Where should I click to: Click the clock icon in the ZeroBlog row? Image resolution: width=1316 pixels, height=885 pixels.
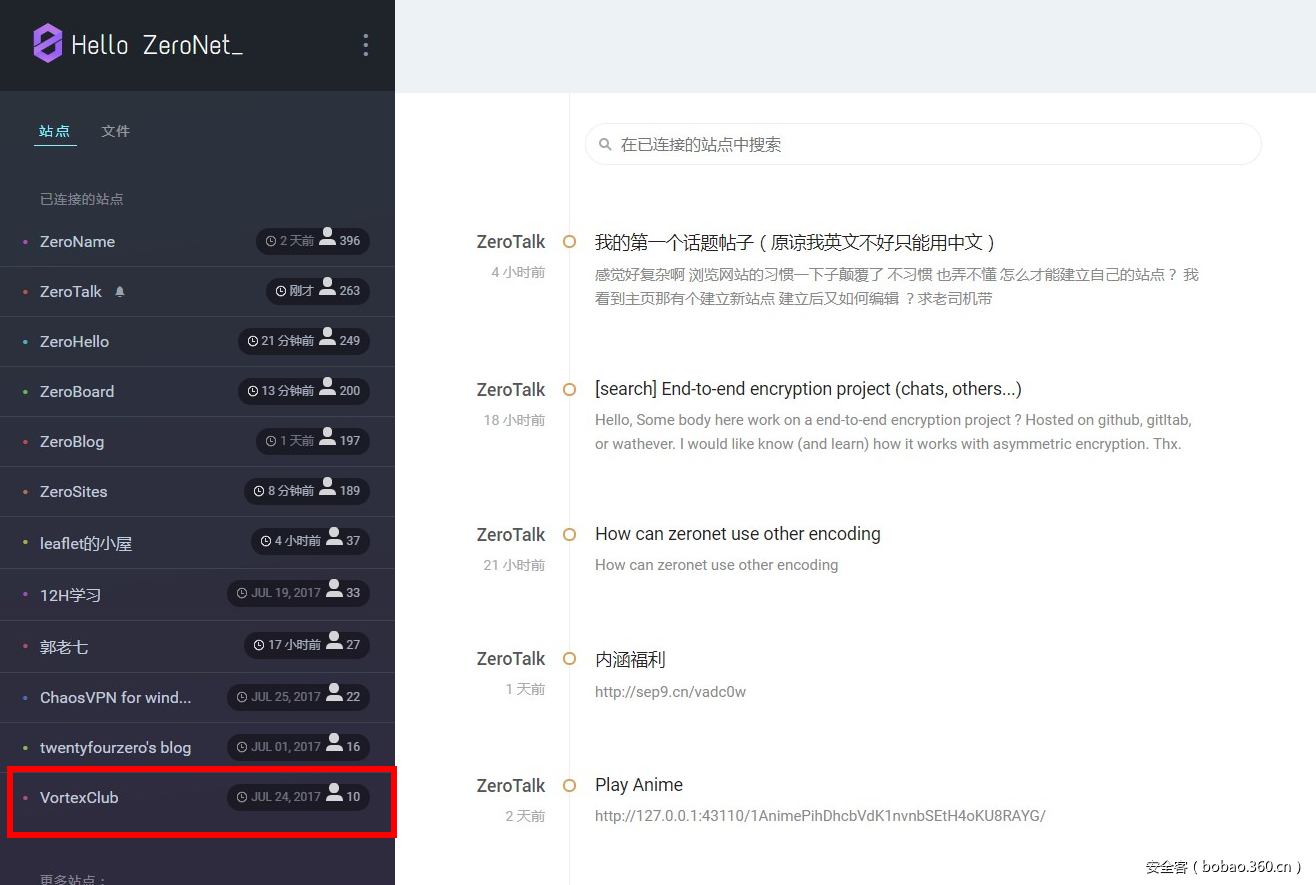pos(271,441)
